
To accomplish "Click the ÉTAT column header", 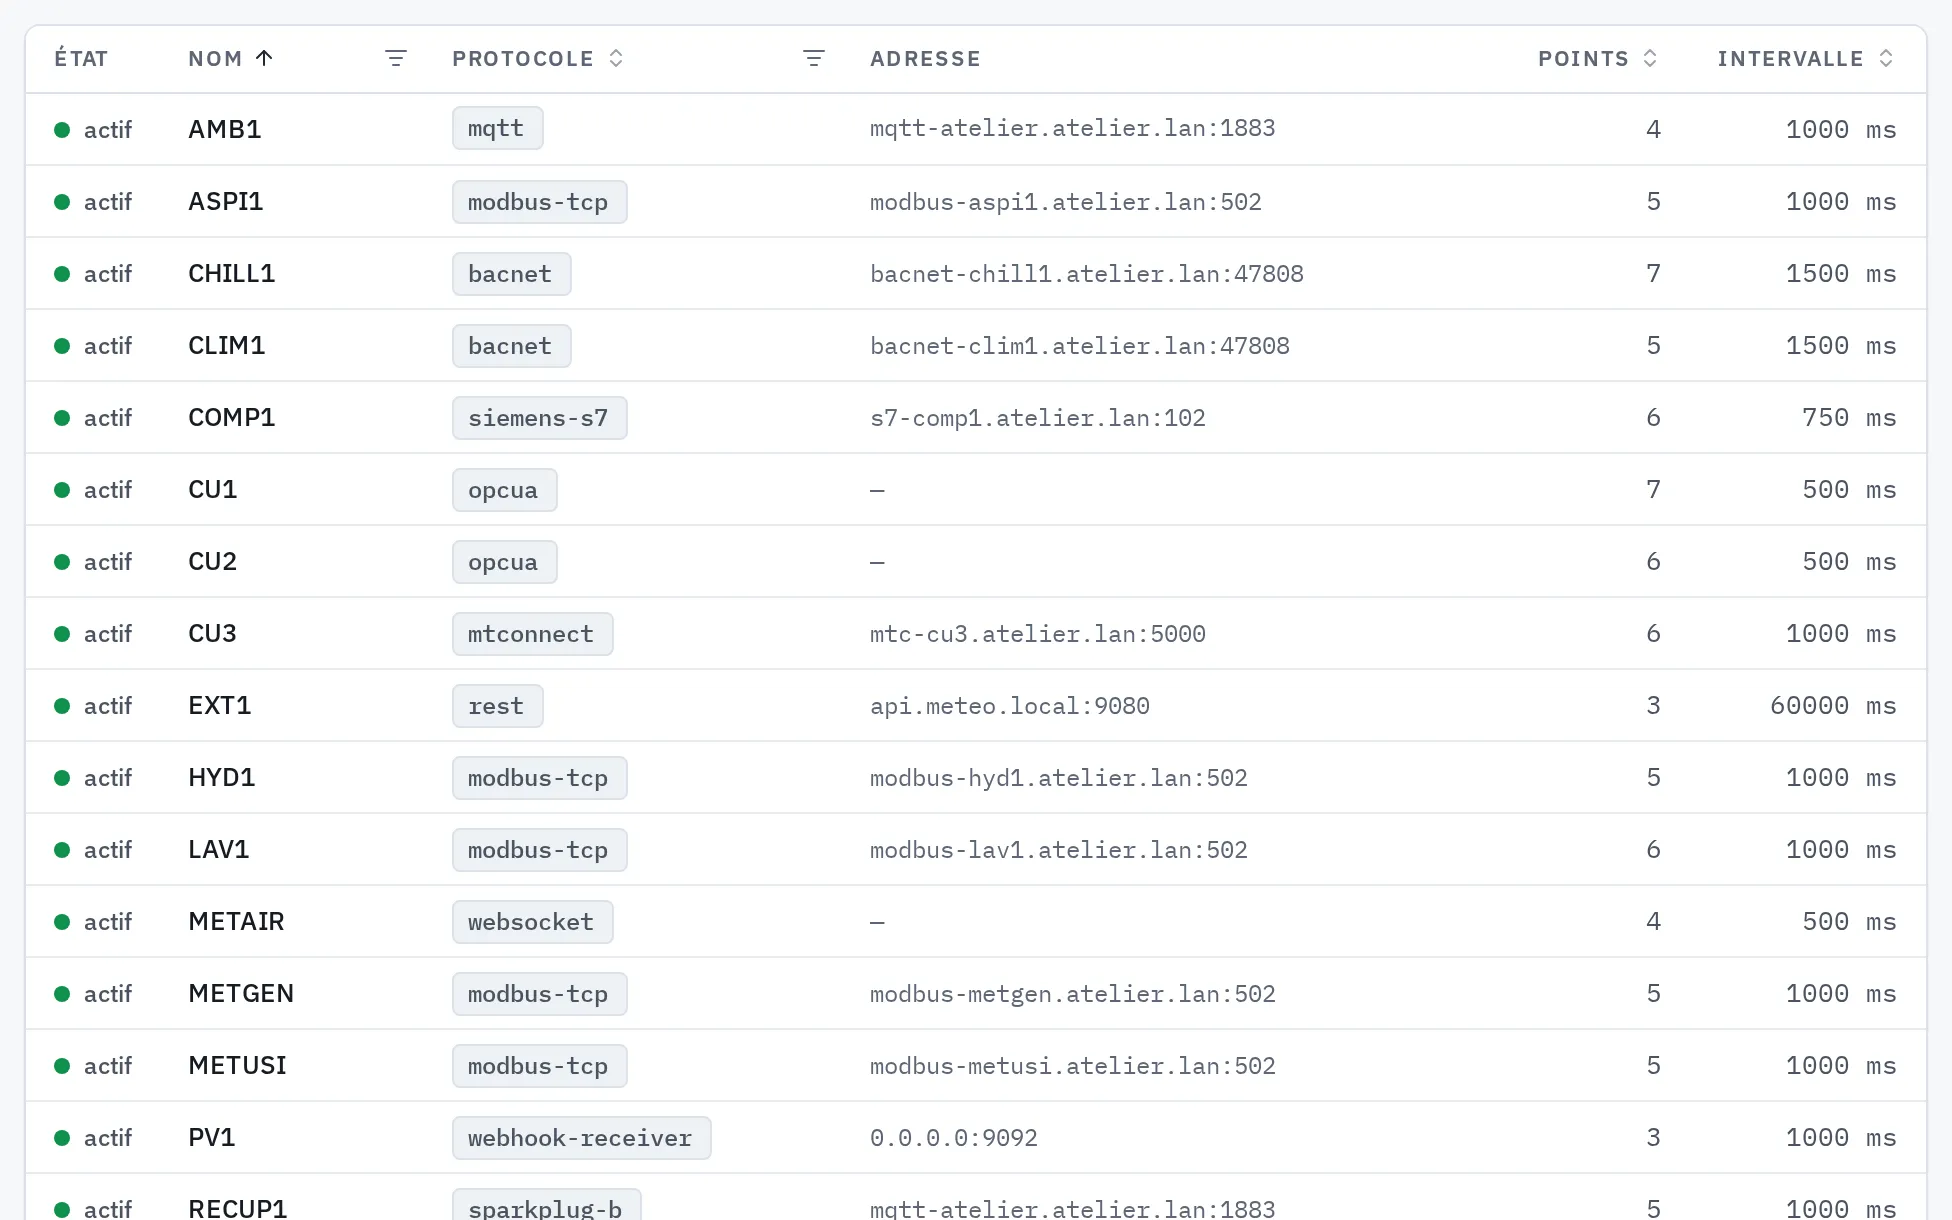I will click(x=81, y=58).
